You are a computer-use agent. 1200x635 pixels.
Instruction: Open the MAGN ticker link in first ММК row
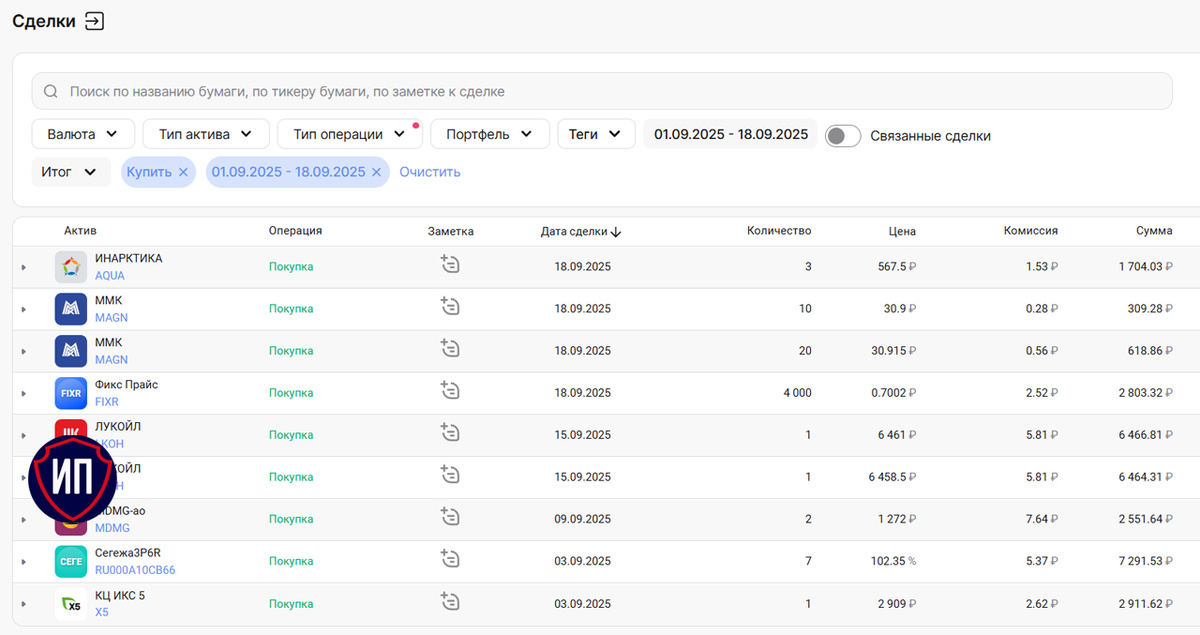[x=111, y=317]
